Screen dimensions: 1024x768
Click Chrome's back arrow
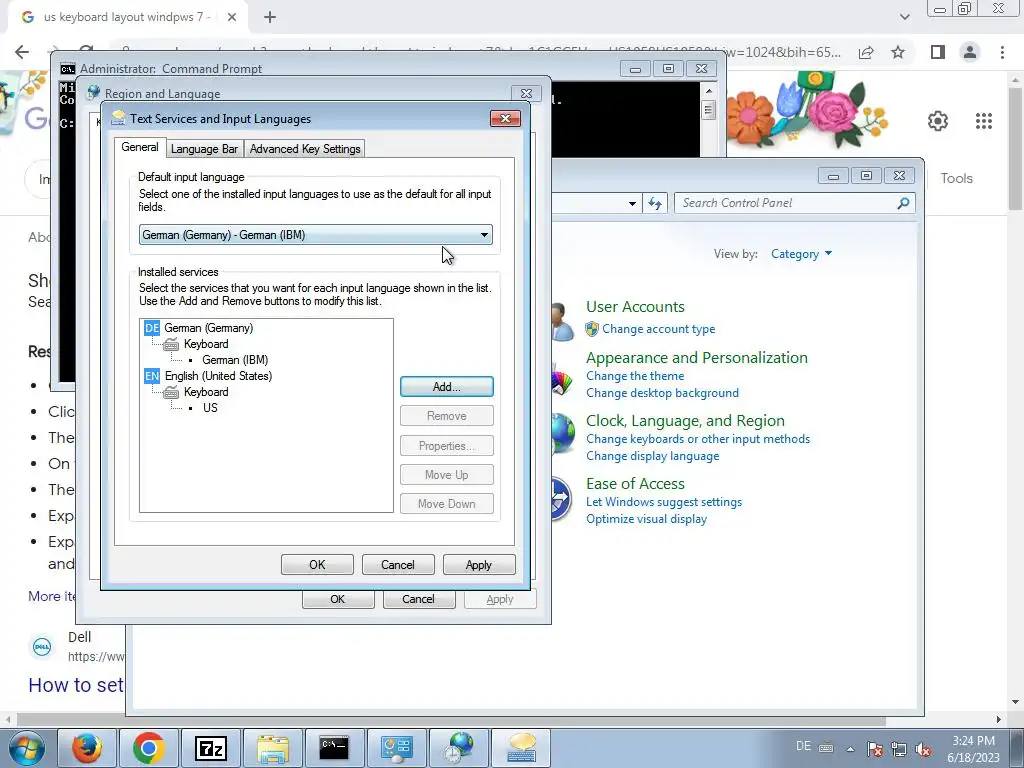[22, 52]
